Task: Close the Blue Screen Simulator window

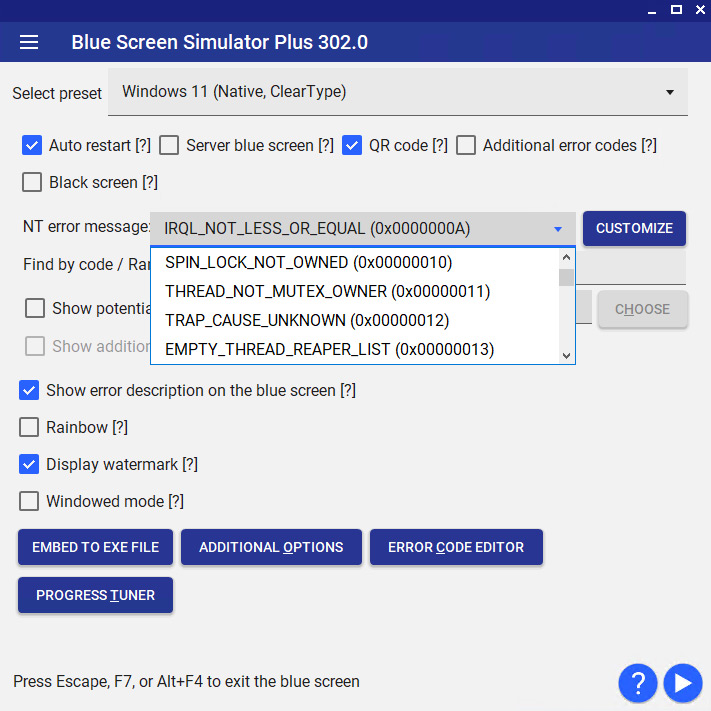Action: [x=700, y=10]
